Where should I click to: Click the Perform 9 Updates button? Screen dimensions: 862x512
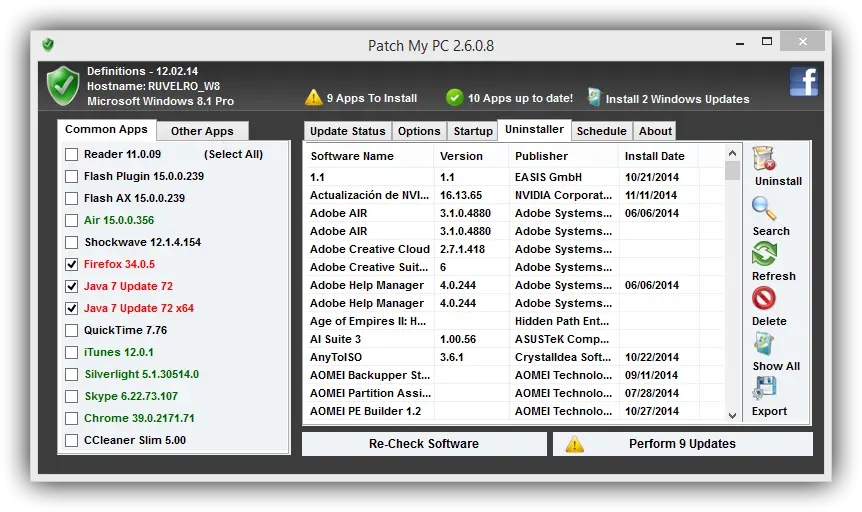coord(682,444)
